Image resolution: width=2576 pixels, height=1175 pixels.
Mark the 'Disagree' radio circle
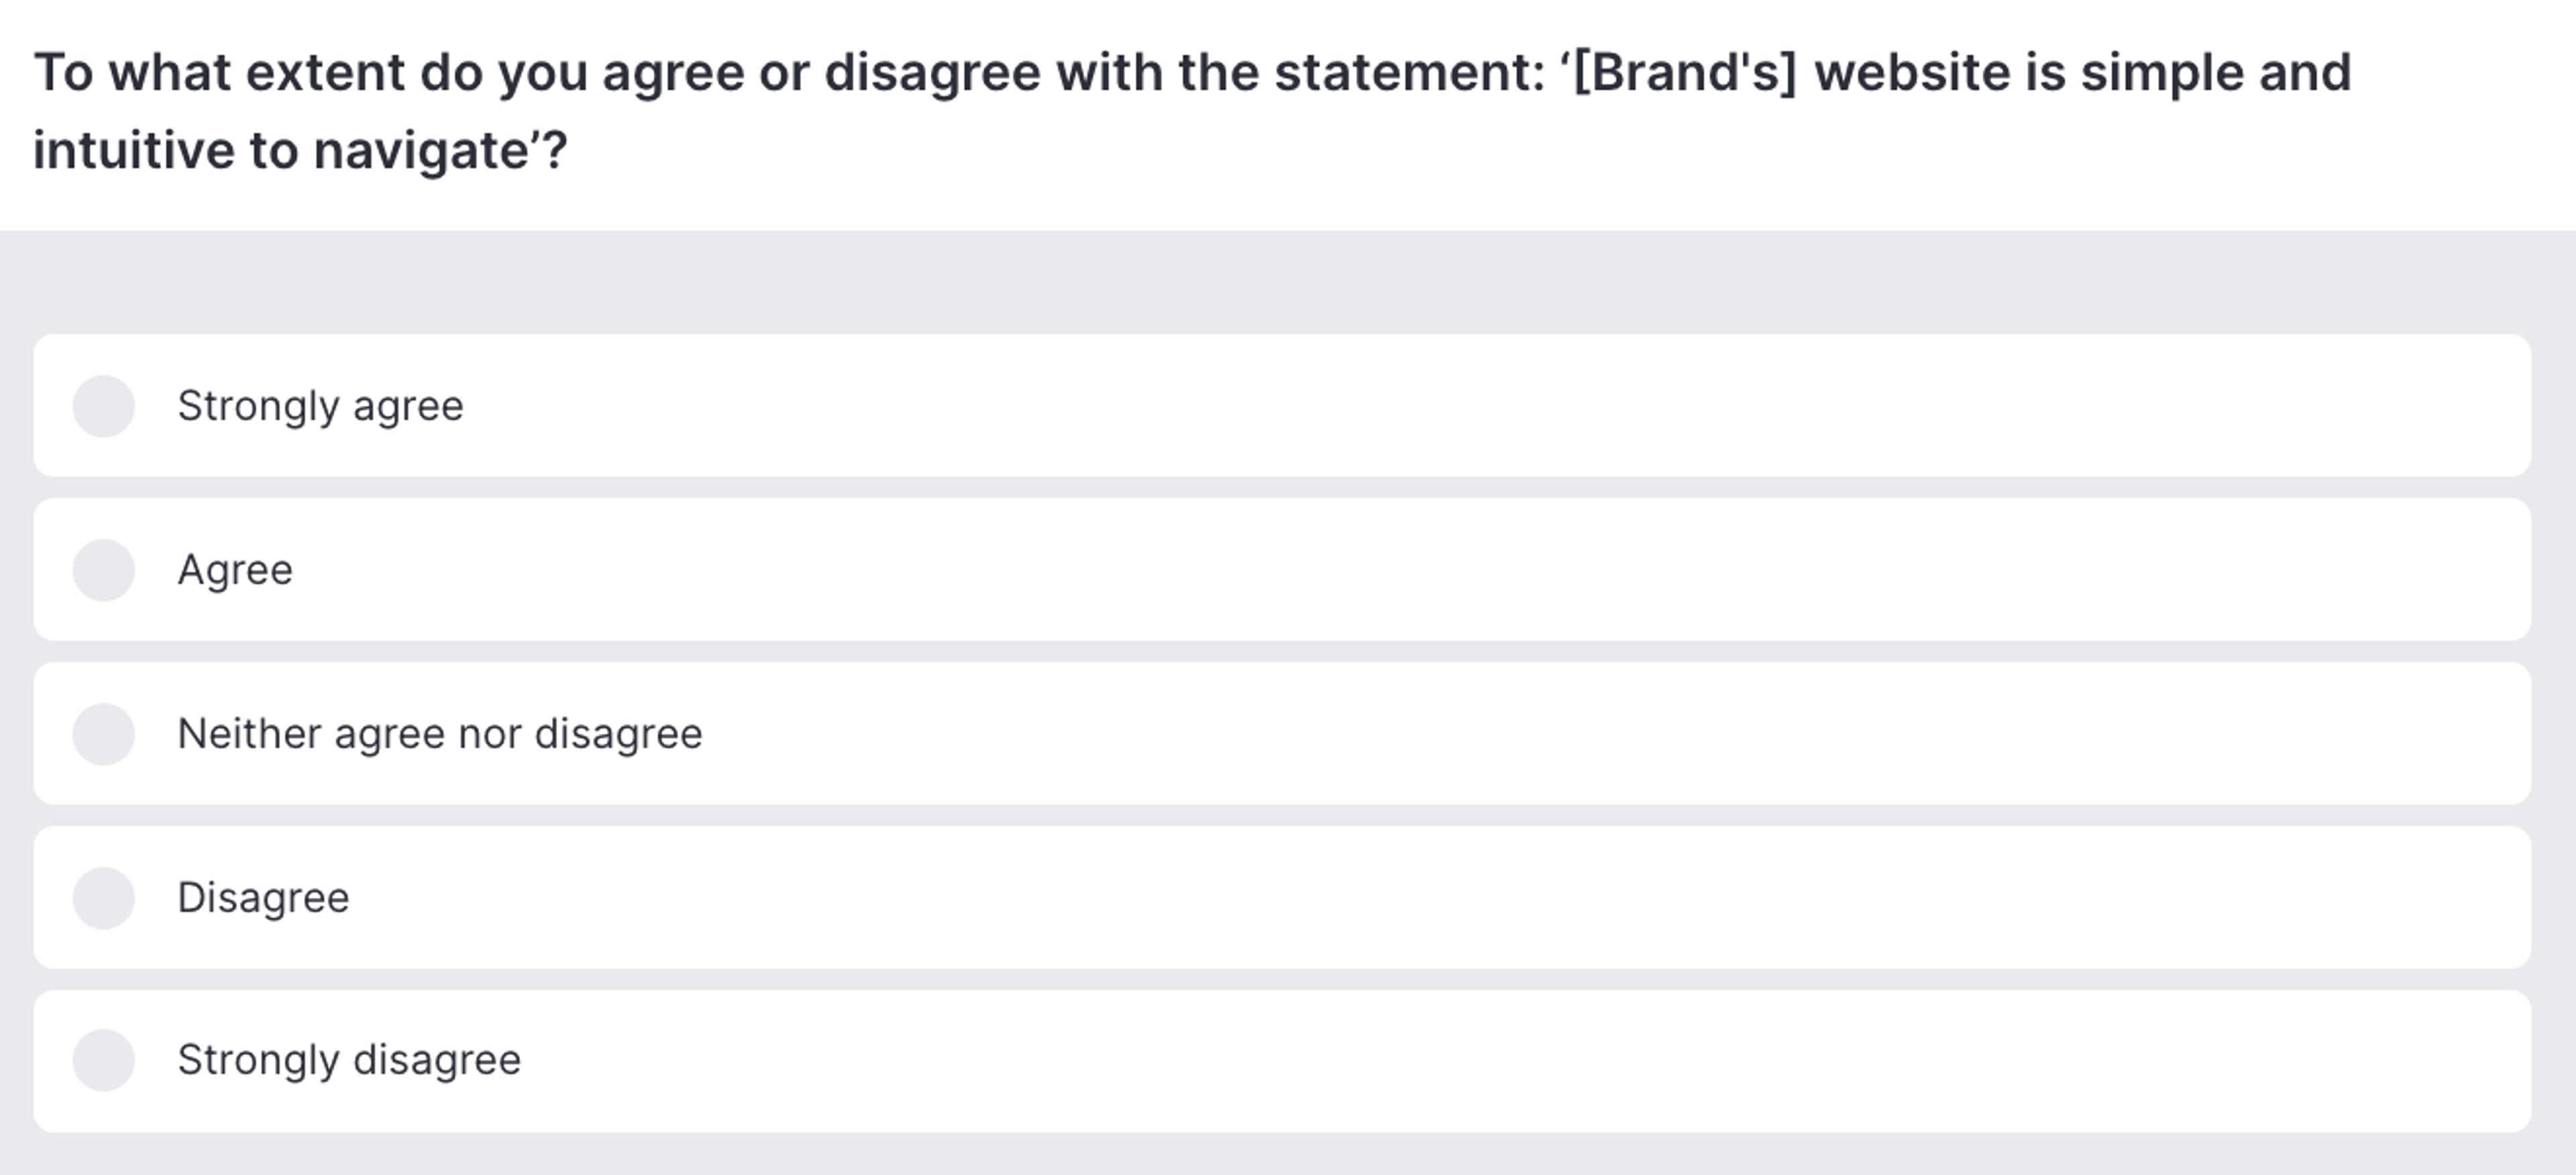103,898
